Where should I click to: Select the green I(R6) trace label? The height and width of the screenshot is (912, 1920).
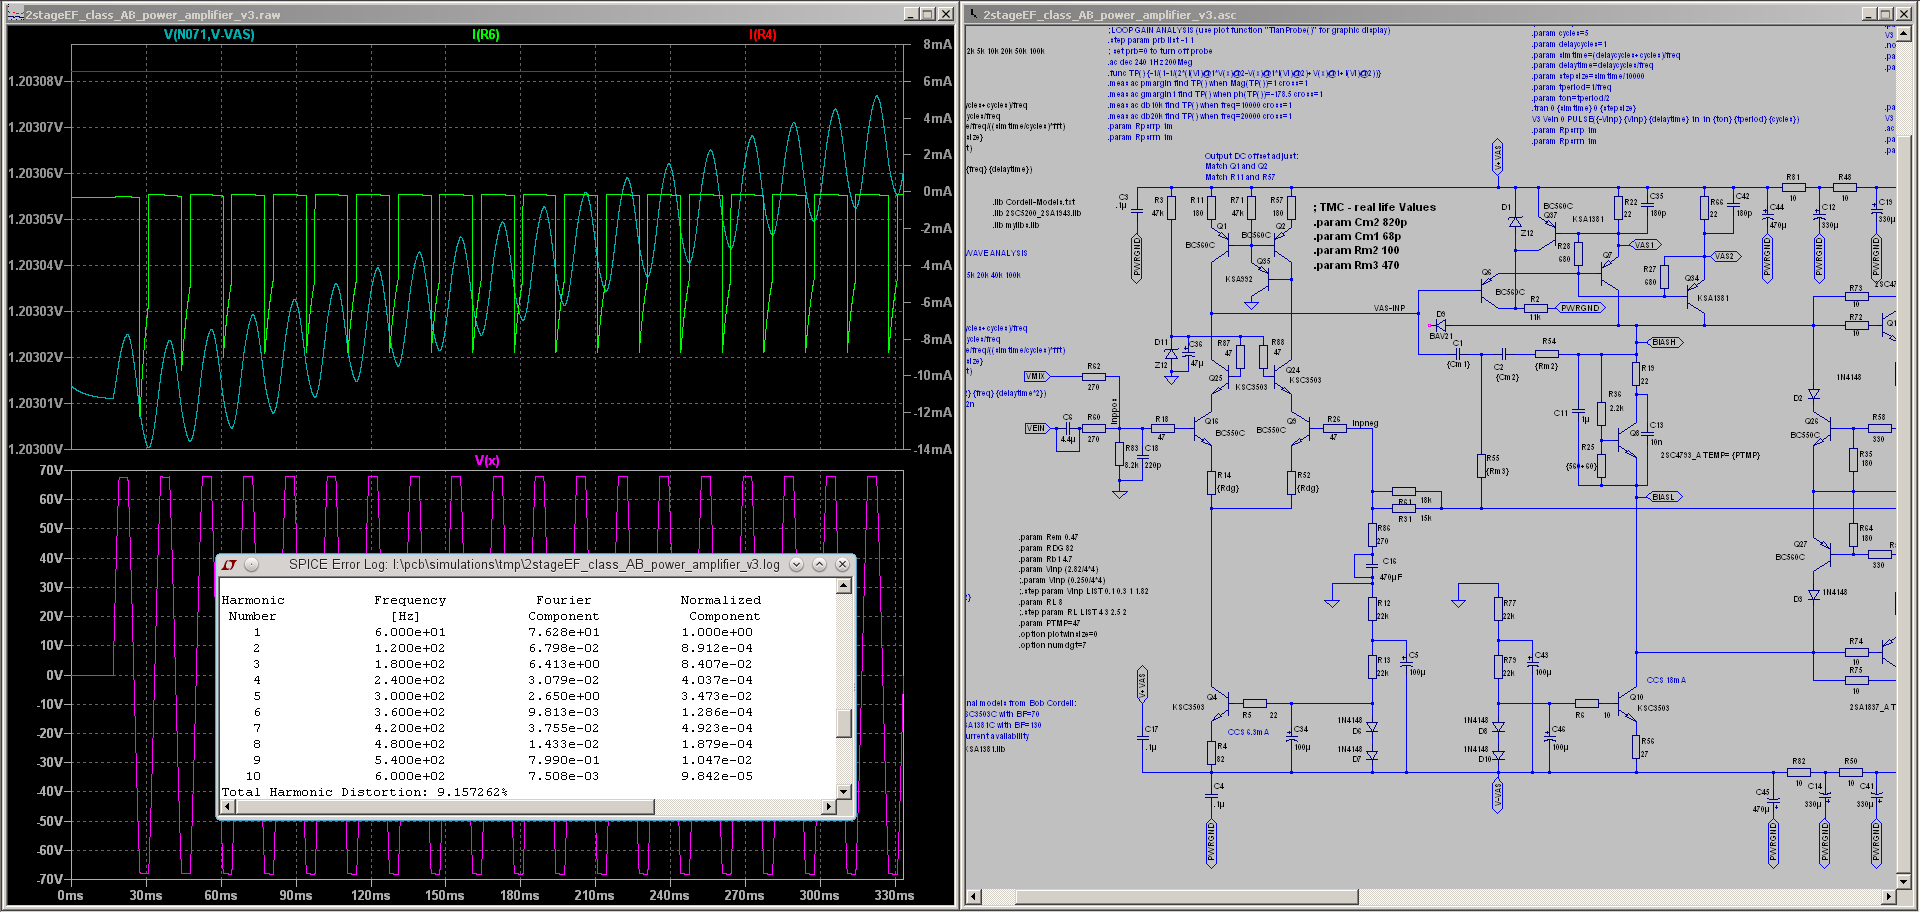click(x=486, y=35)
